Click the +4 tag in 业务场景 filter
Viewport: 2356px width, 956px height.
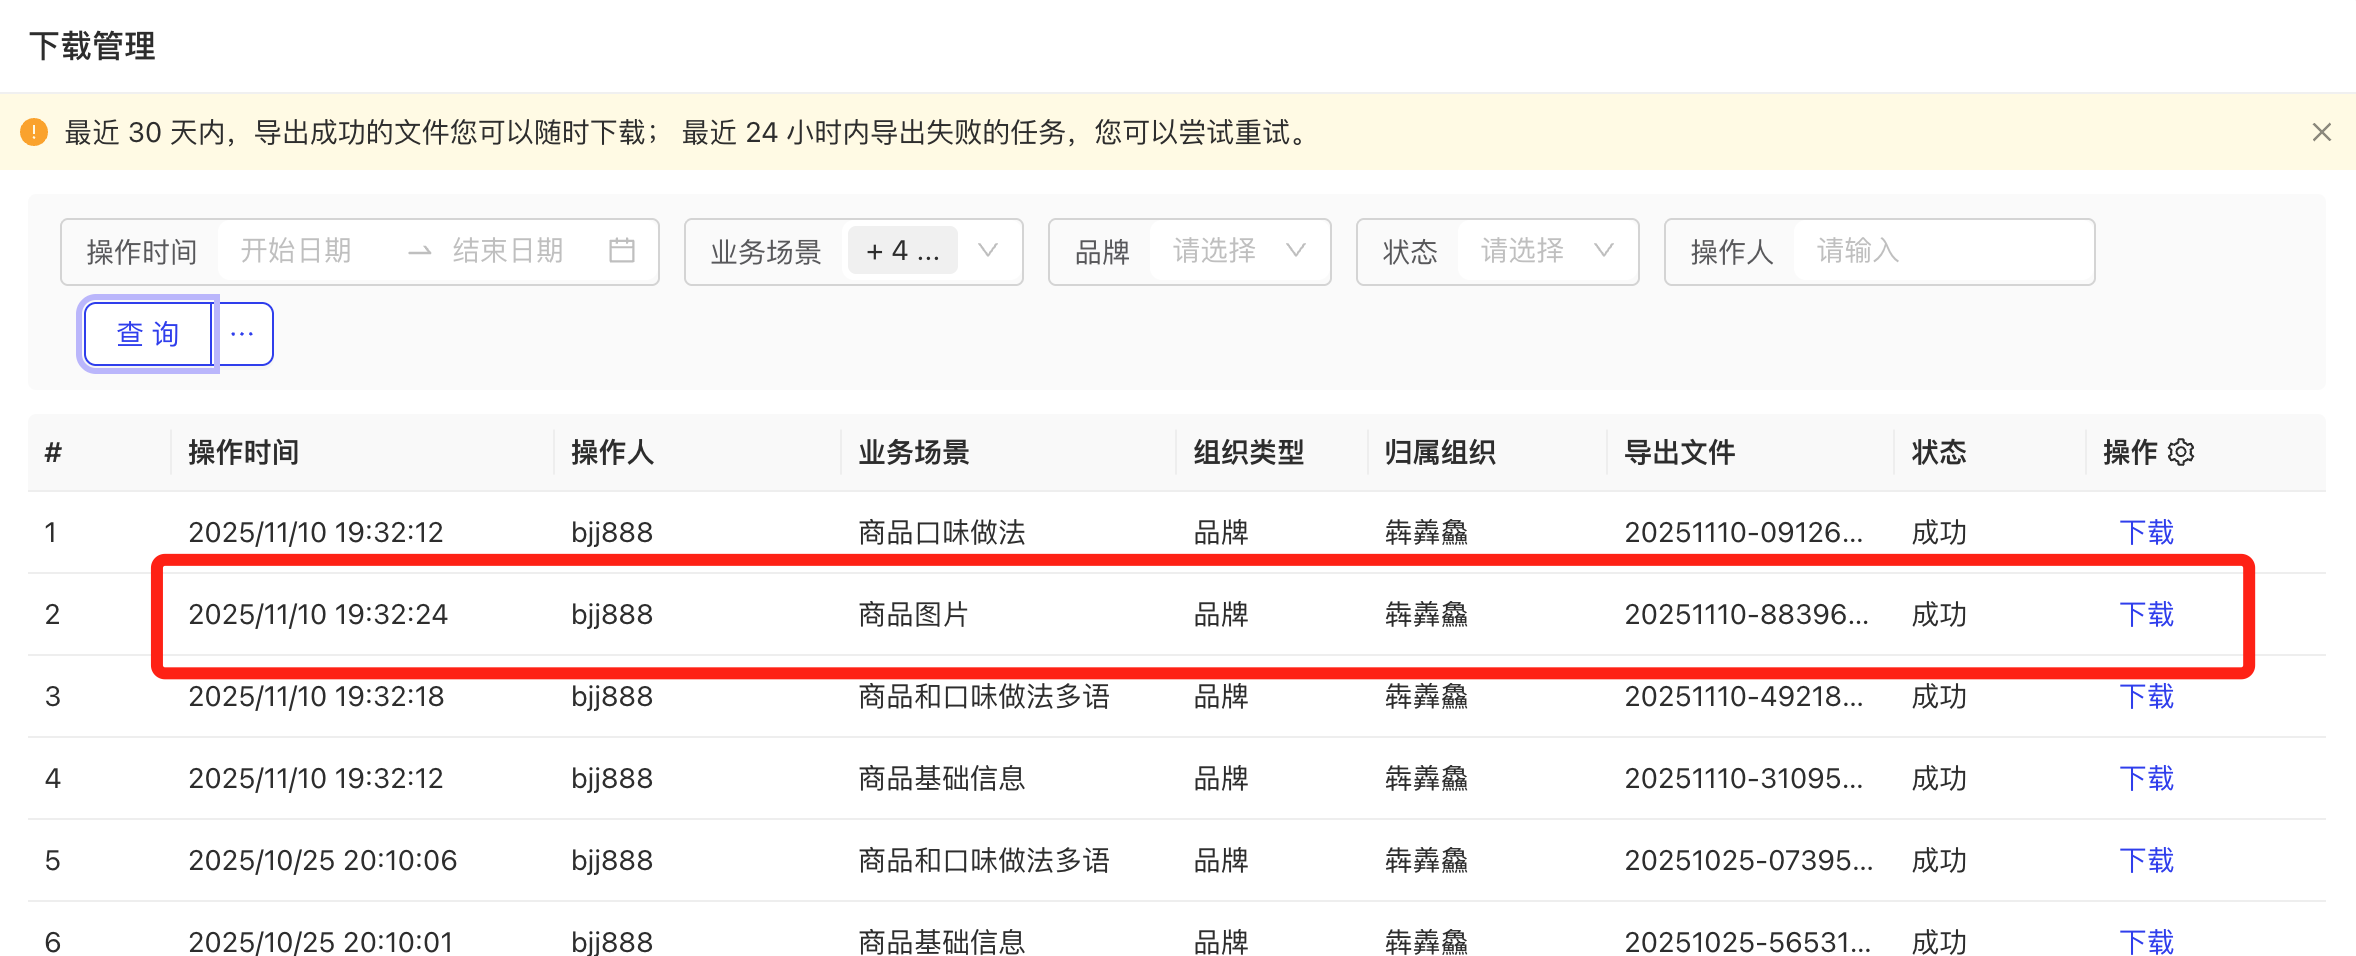[x=902, y=250]
